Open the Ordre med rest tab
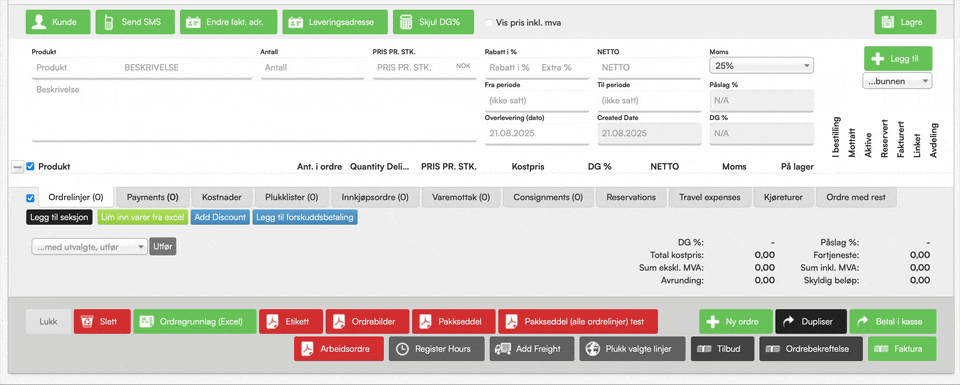 (x=856, y=197)
